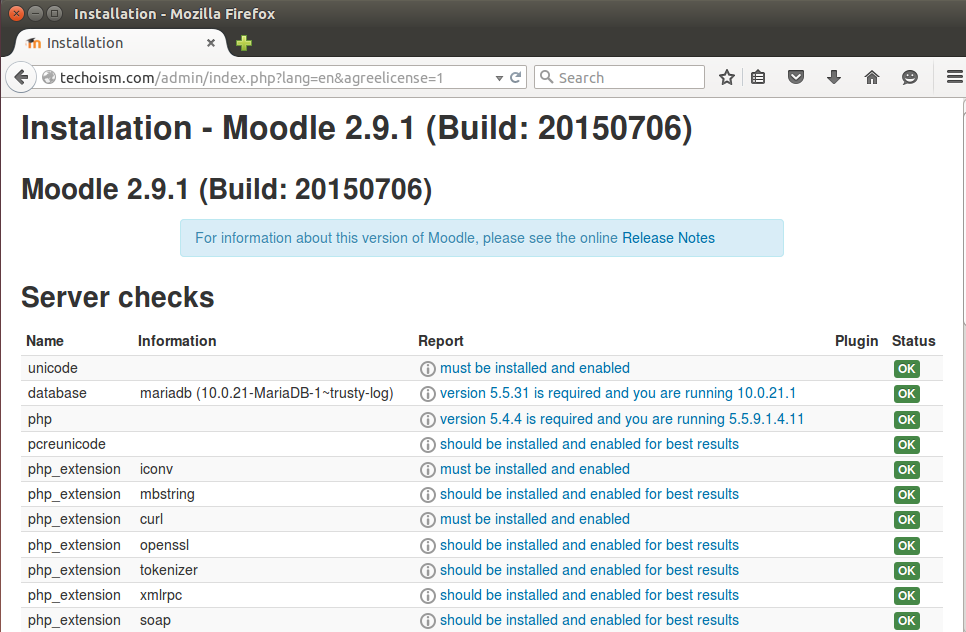Viewport: 966px width, 632px height.
Task: Open 'version 5.5.31 is required' database link
Action: pyautogui.click(x=618, y=394)
